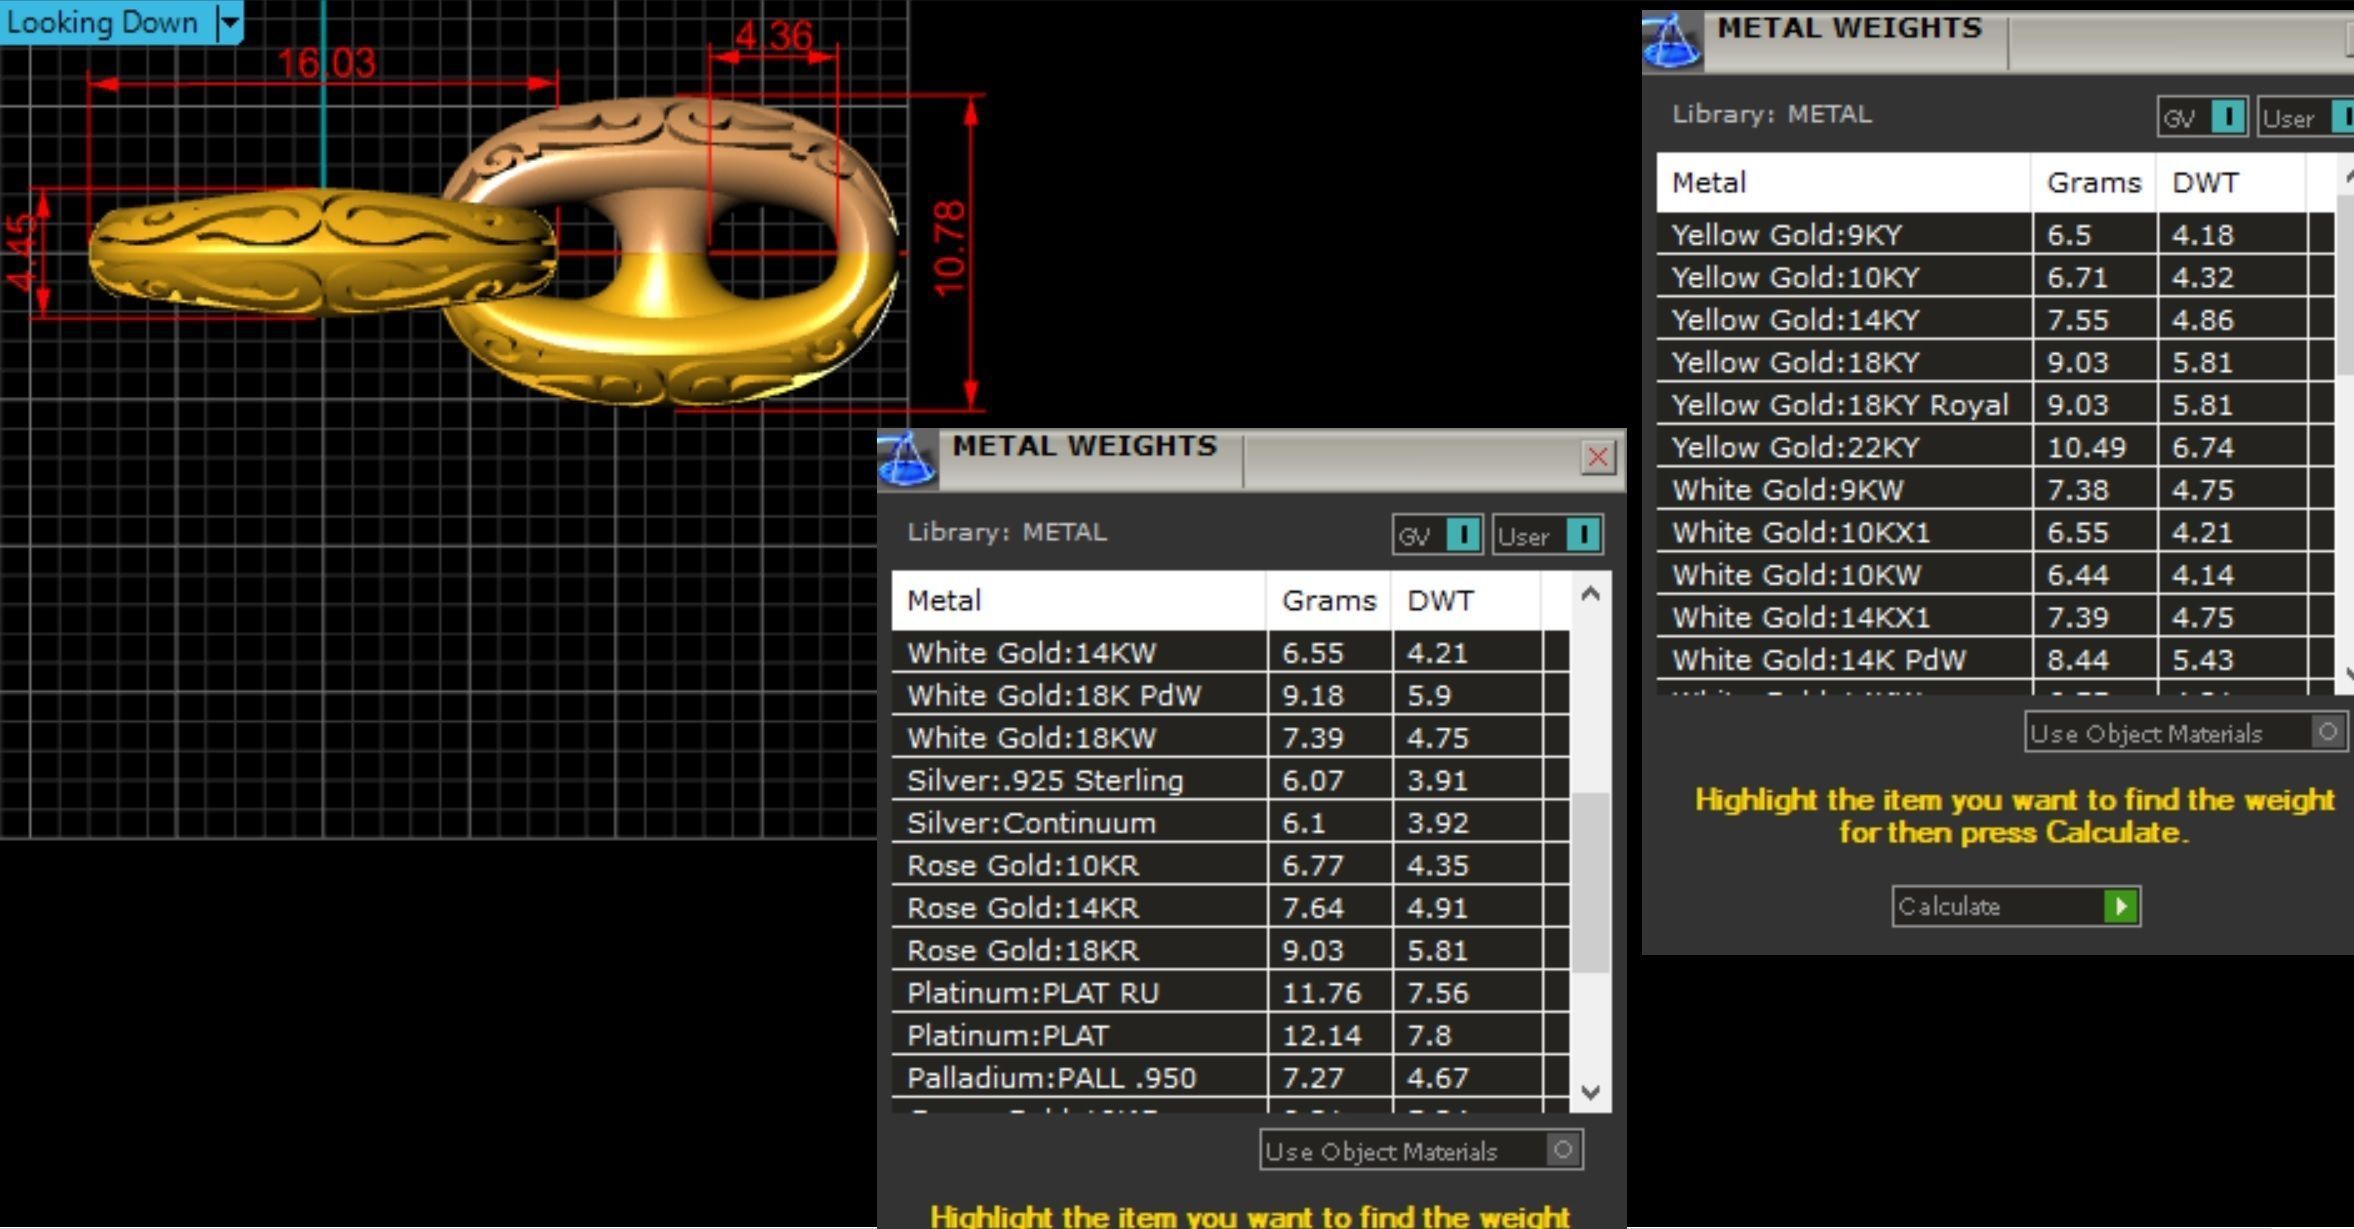Click the green Calculate arrow icon
This screenshot has height=1229, width=2354.
(2120, 906)
